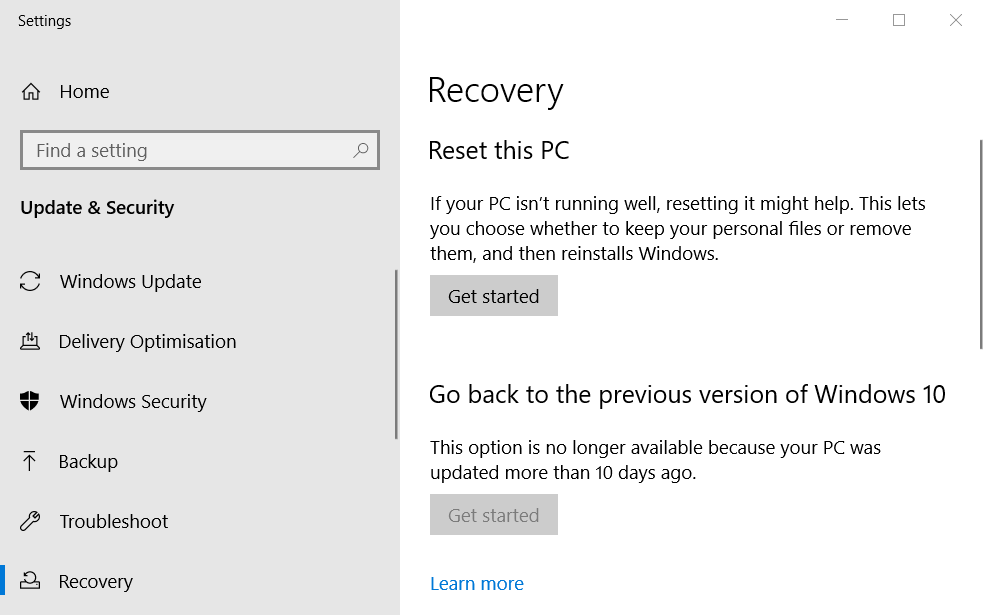Click the Delivery Optimisation icon
The image size is (985, 615).
pos(30,341)
